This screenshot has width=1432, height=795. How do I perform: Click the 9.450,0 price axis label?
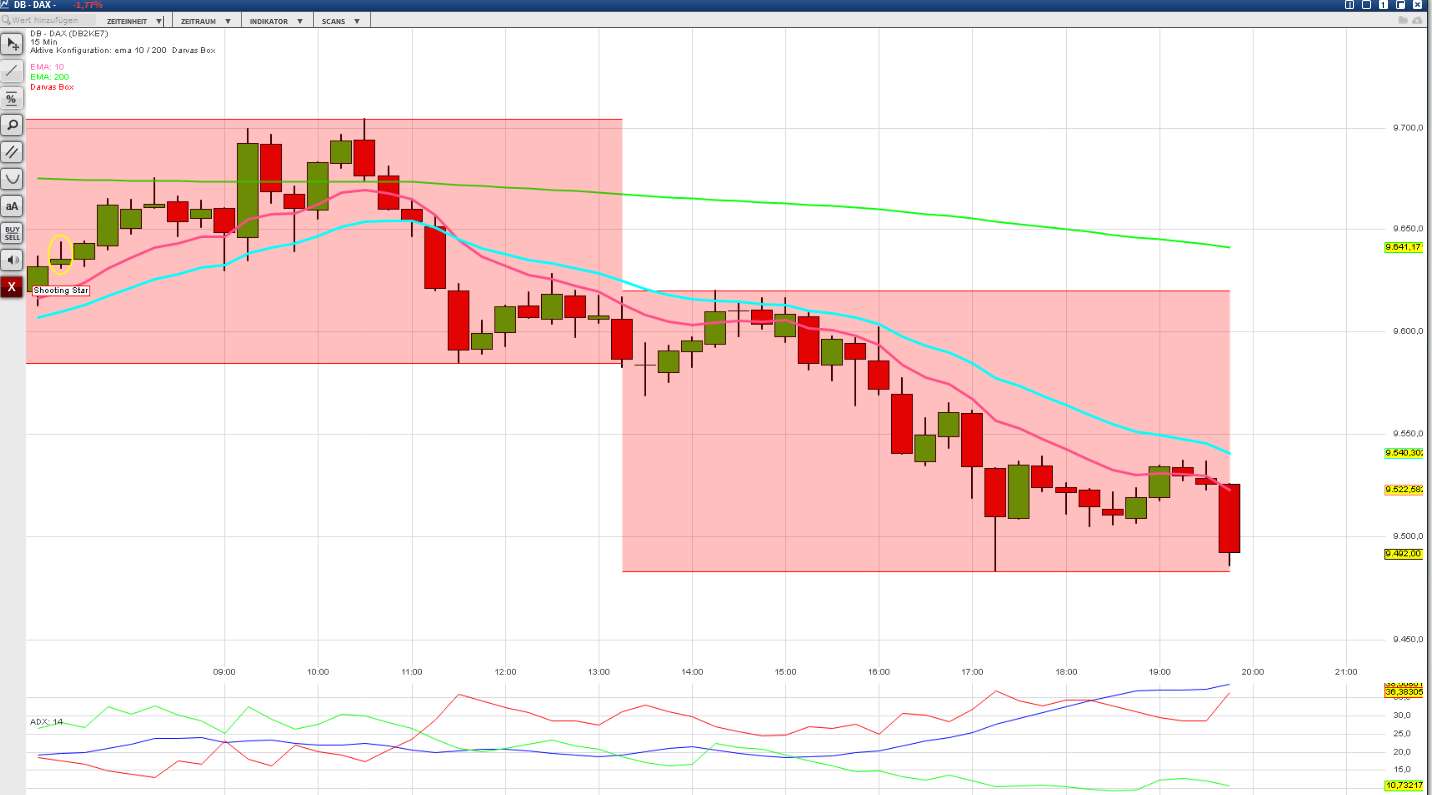[1406, 640]
